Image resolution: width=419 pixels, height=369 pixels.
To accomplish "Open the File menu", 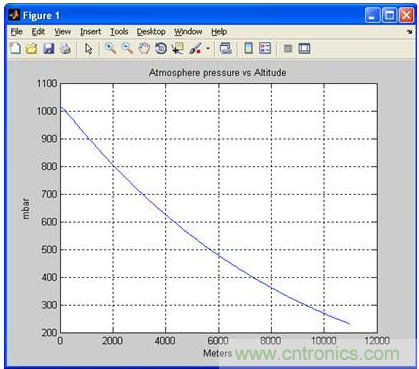I will (x=17, y=32).
